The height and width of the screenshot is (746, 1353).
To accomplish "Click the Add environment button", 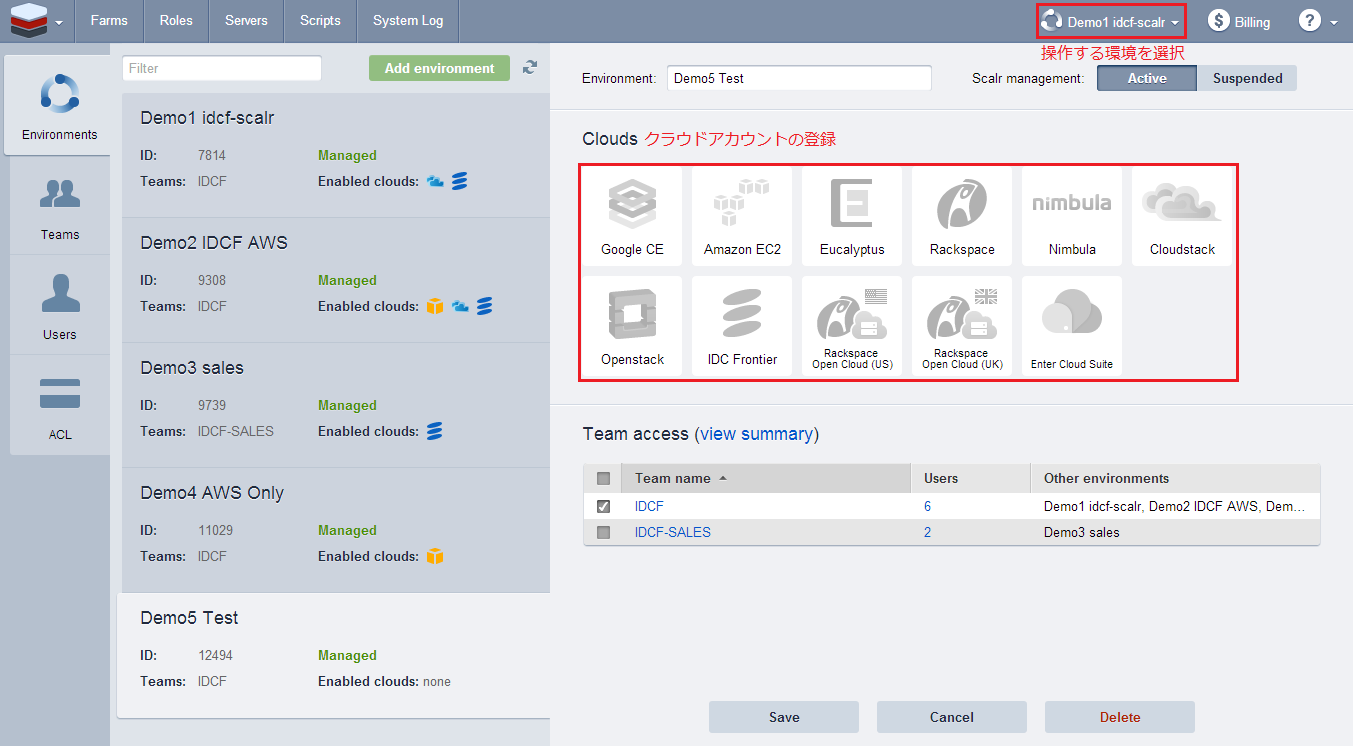I will [439, 68].
